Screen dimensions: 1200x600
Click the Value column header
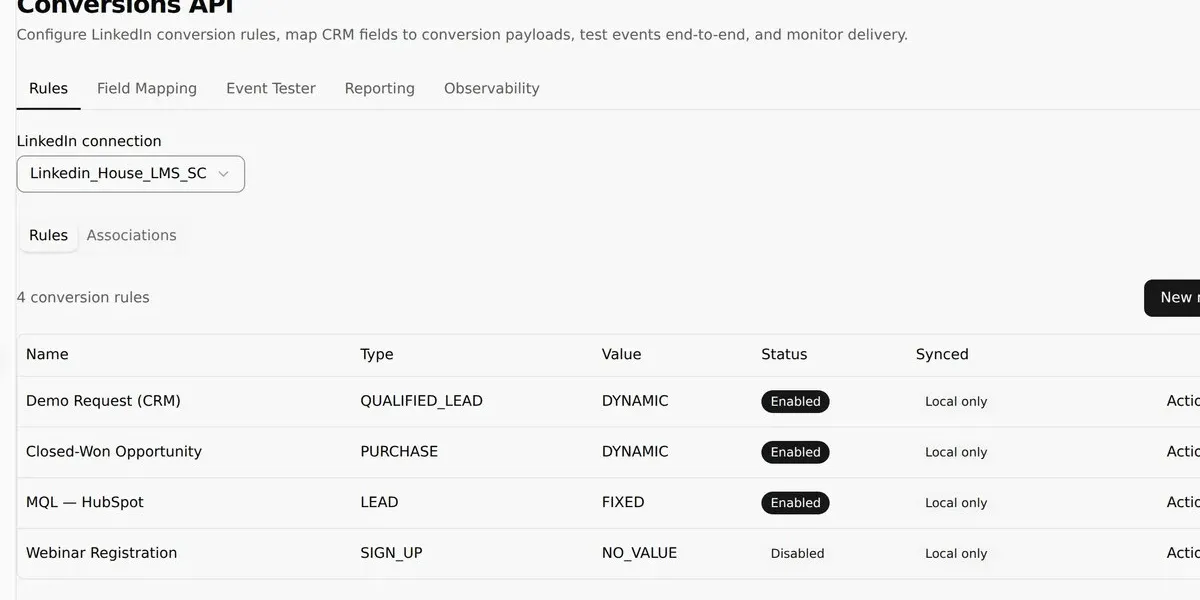click(x=621, y=354)
